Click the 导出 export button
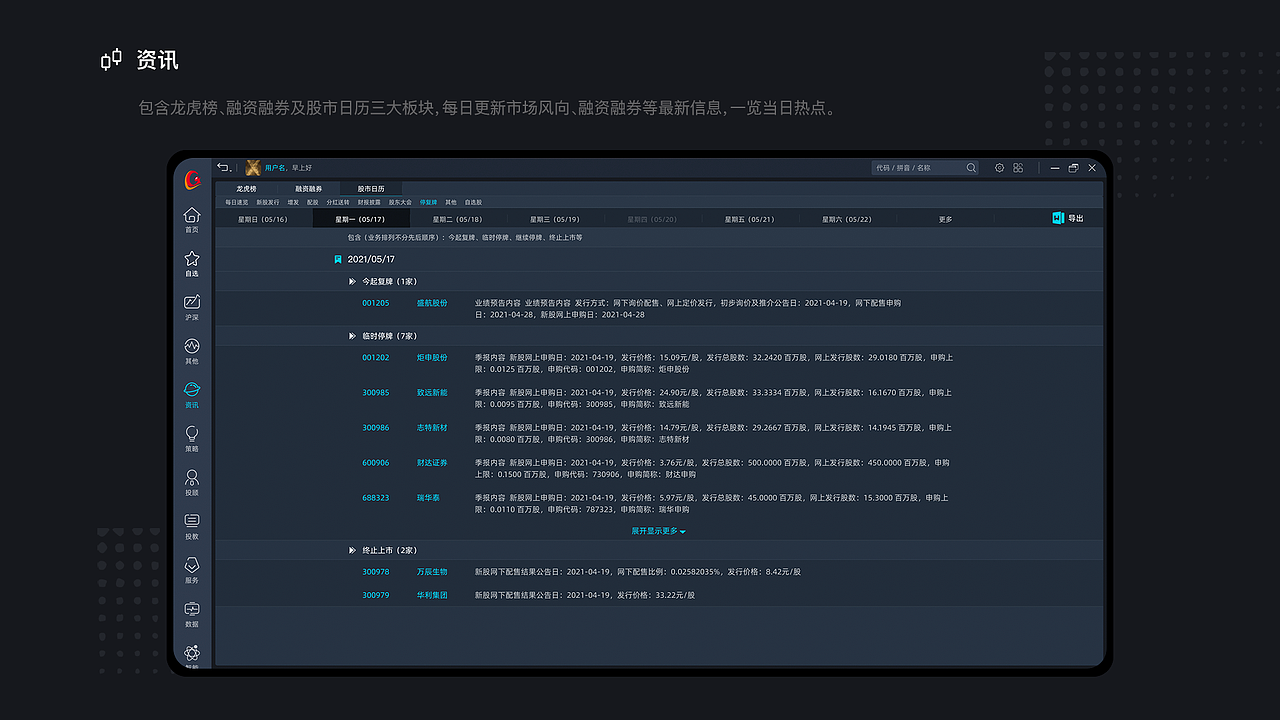The width and height of the screenshot is (1280, 720). [x=1070, y=218]
